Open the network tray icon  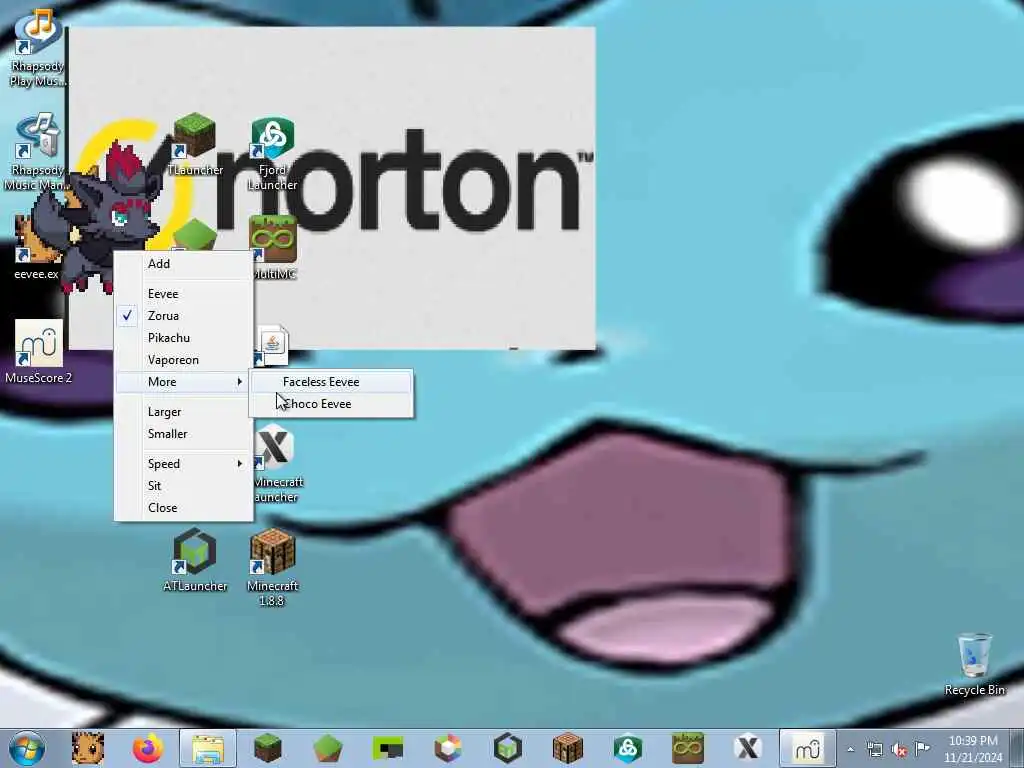click(x=874, y=749)
